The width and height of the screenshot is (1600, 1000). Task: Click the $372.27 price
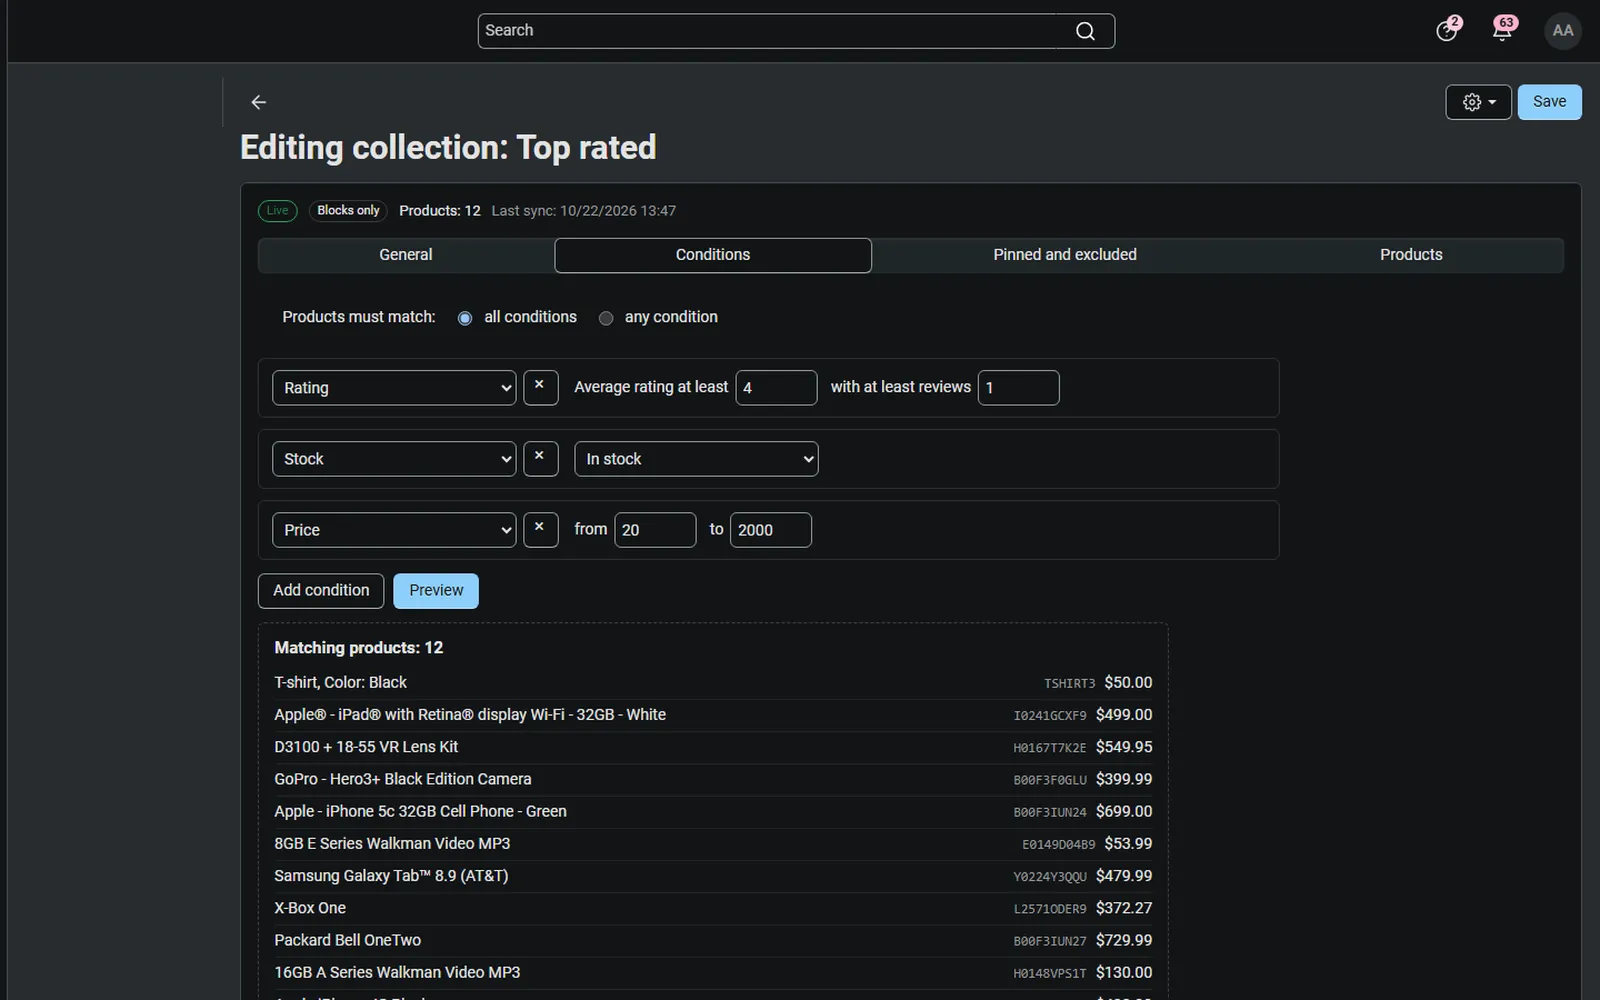(1124, 908)
